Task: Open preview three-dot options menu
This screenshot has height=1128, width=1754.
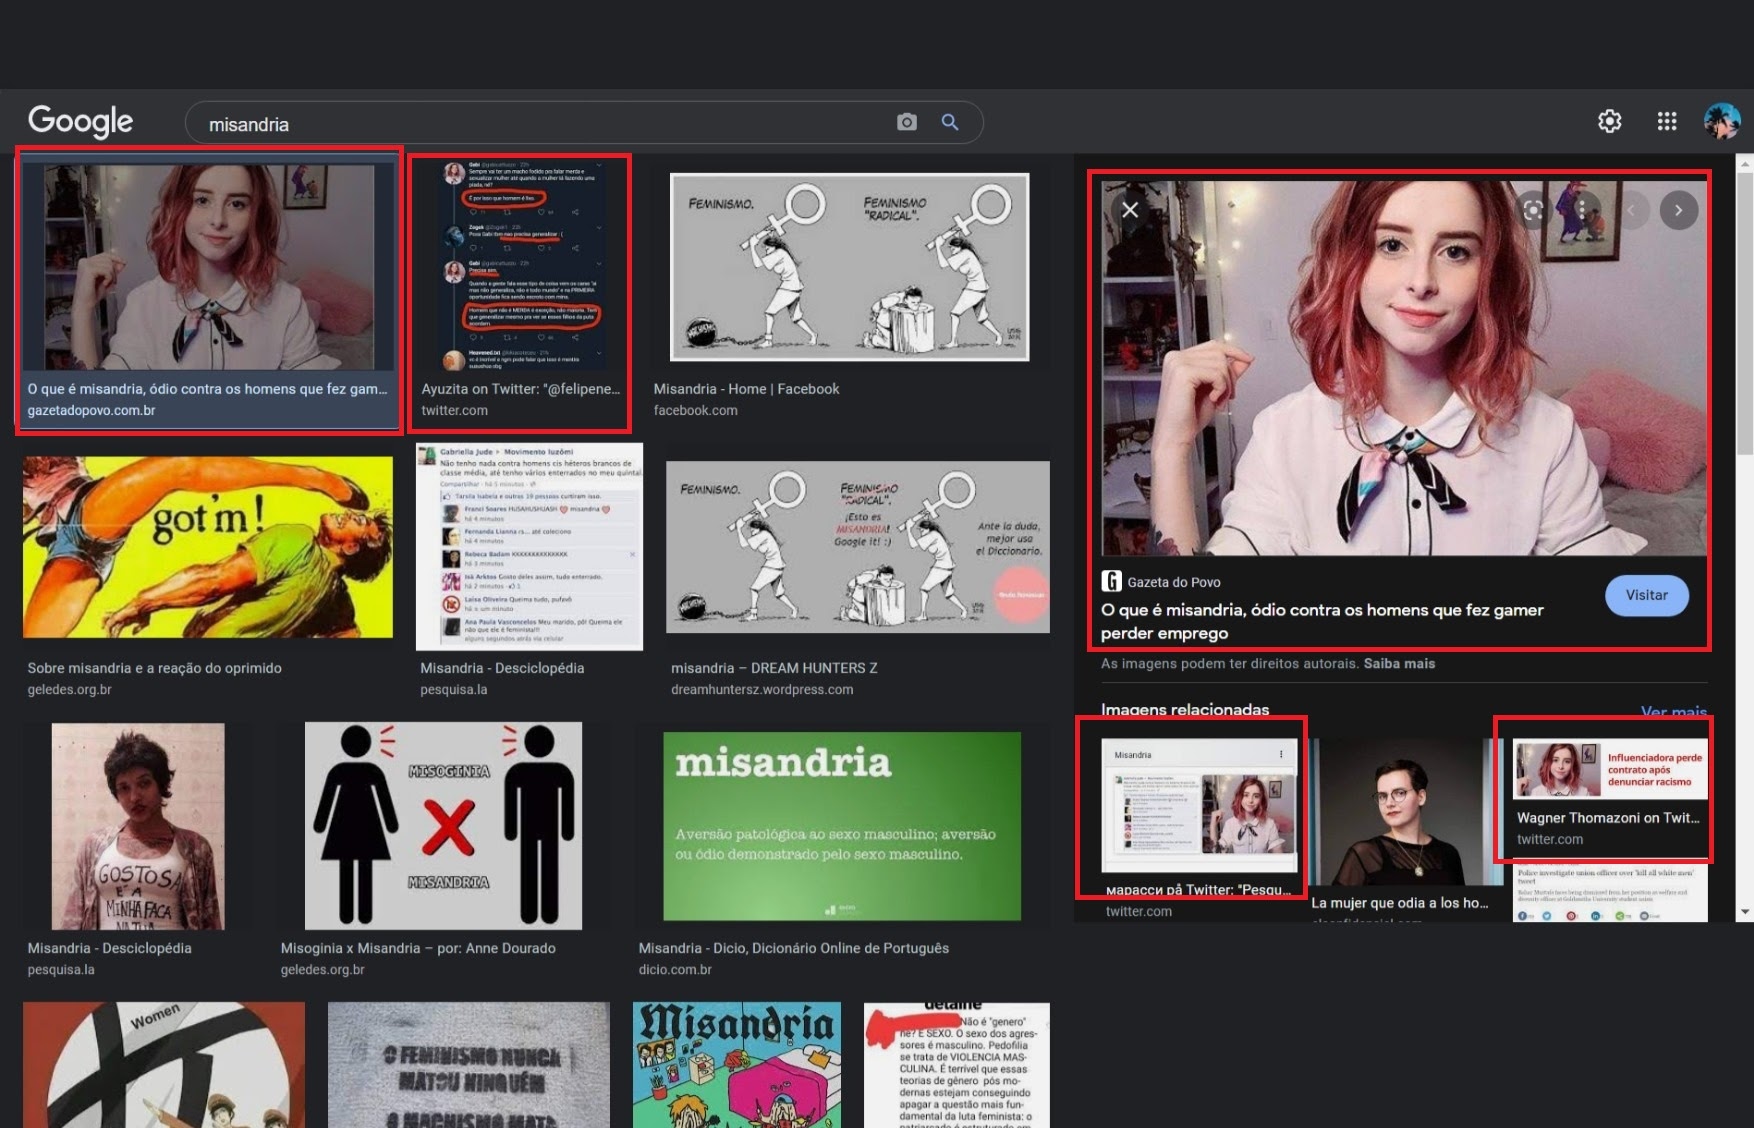Action: 1582,210
